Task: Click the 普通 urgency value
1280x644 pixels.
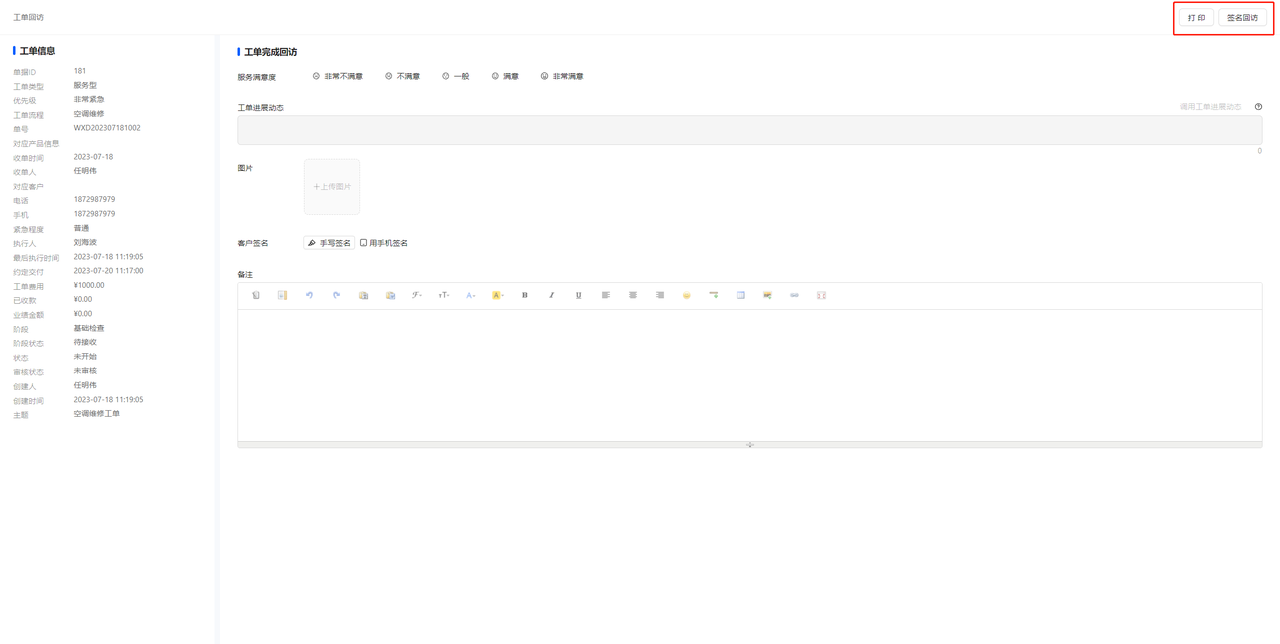Action: coord(81,228)
